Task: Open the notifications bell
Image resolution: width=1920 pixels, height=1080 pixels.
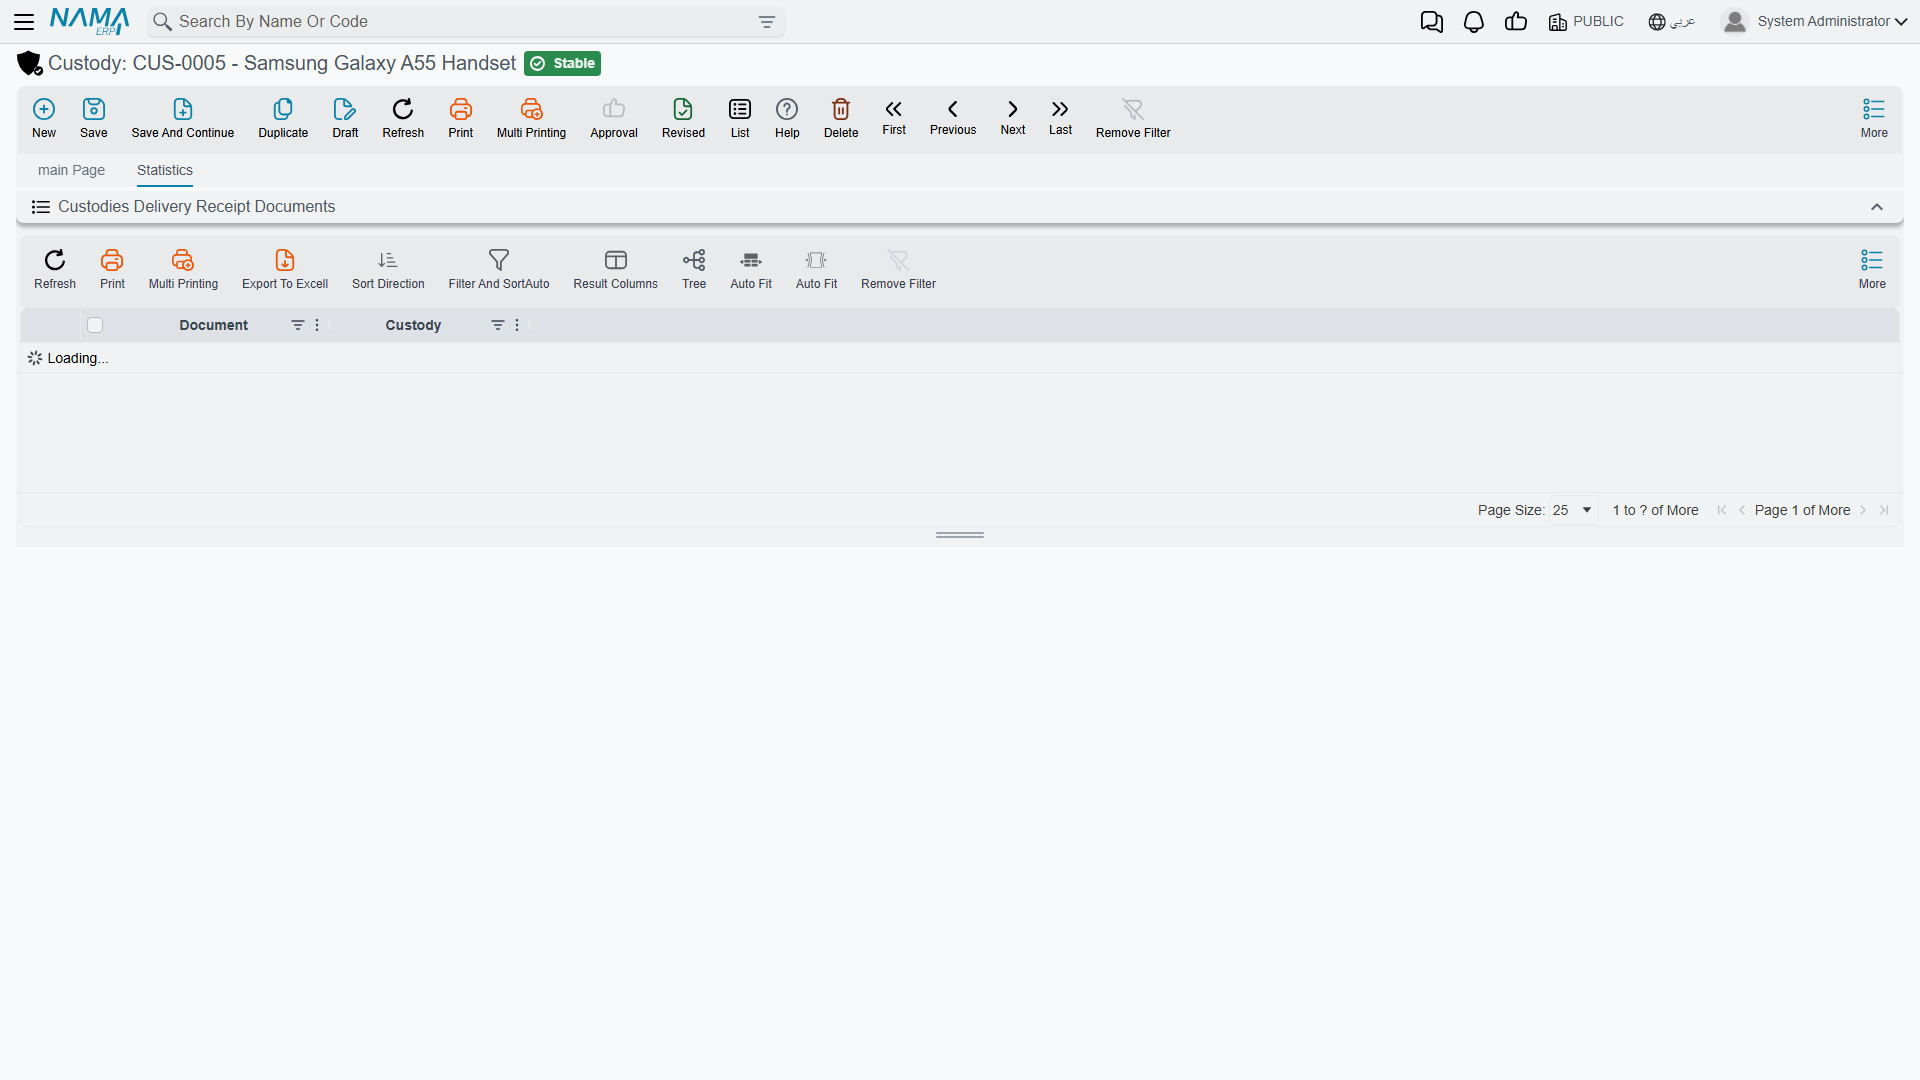Action: [x=1474, y=22]
